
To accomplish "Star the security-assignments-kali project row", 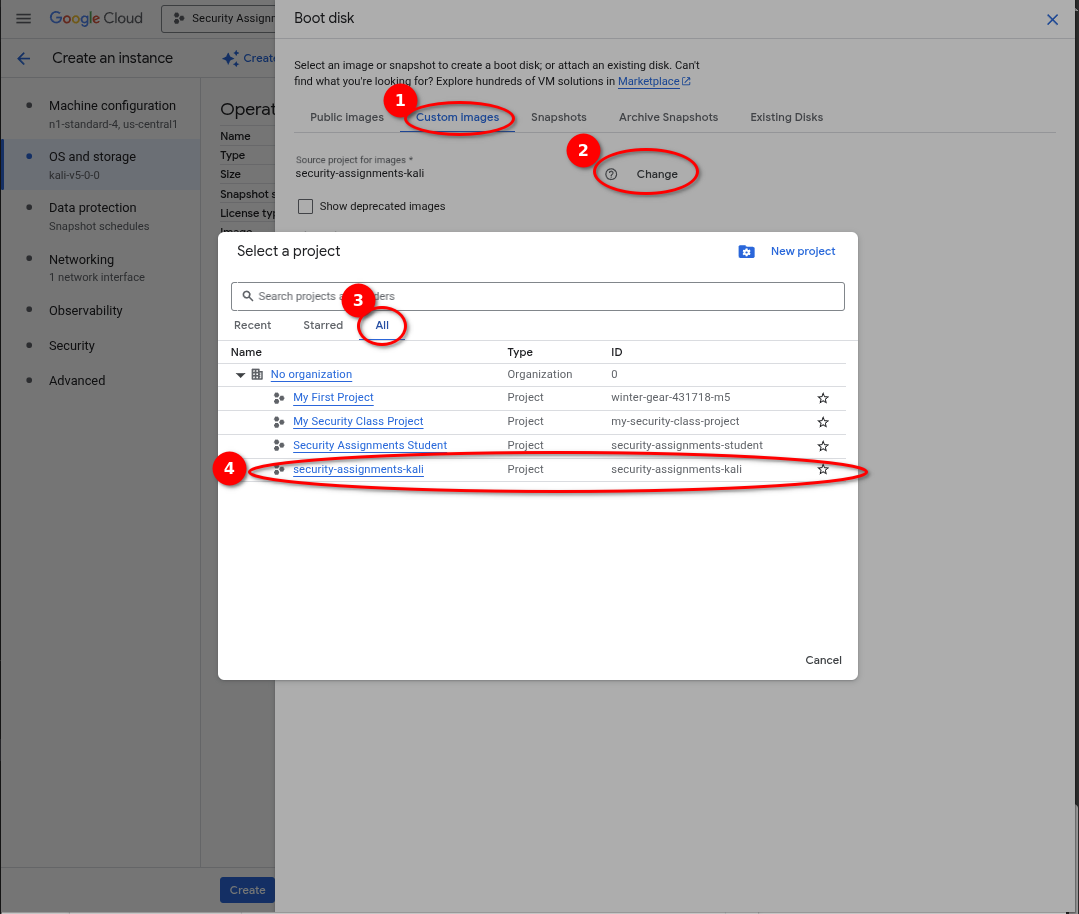I will click(823, 469).
